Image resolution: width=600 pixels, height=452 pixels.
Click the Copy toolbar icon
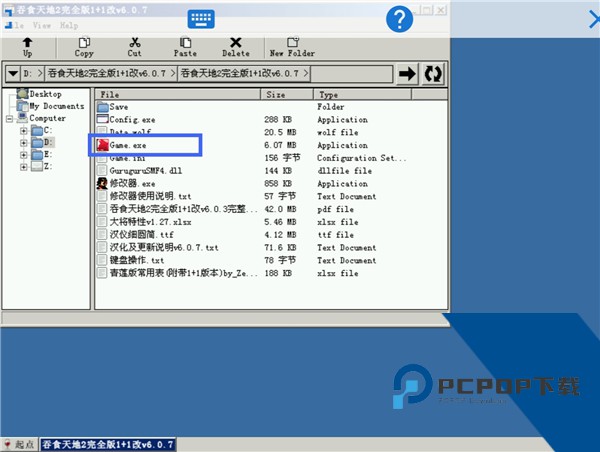click(x=84, y=42)
